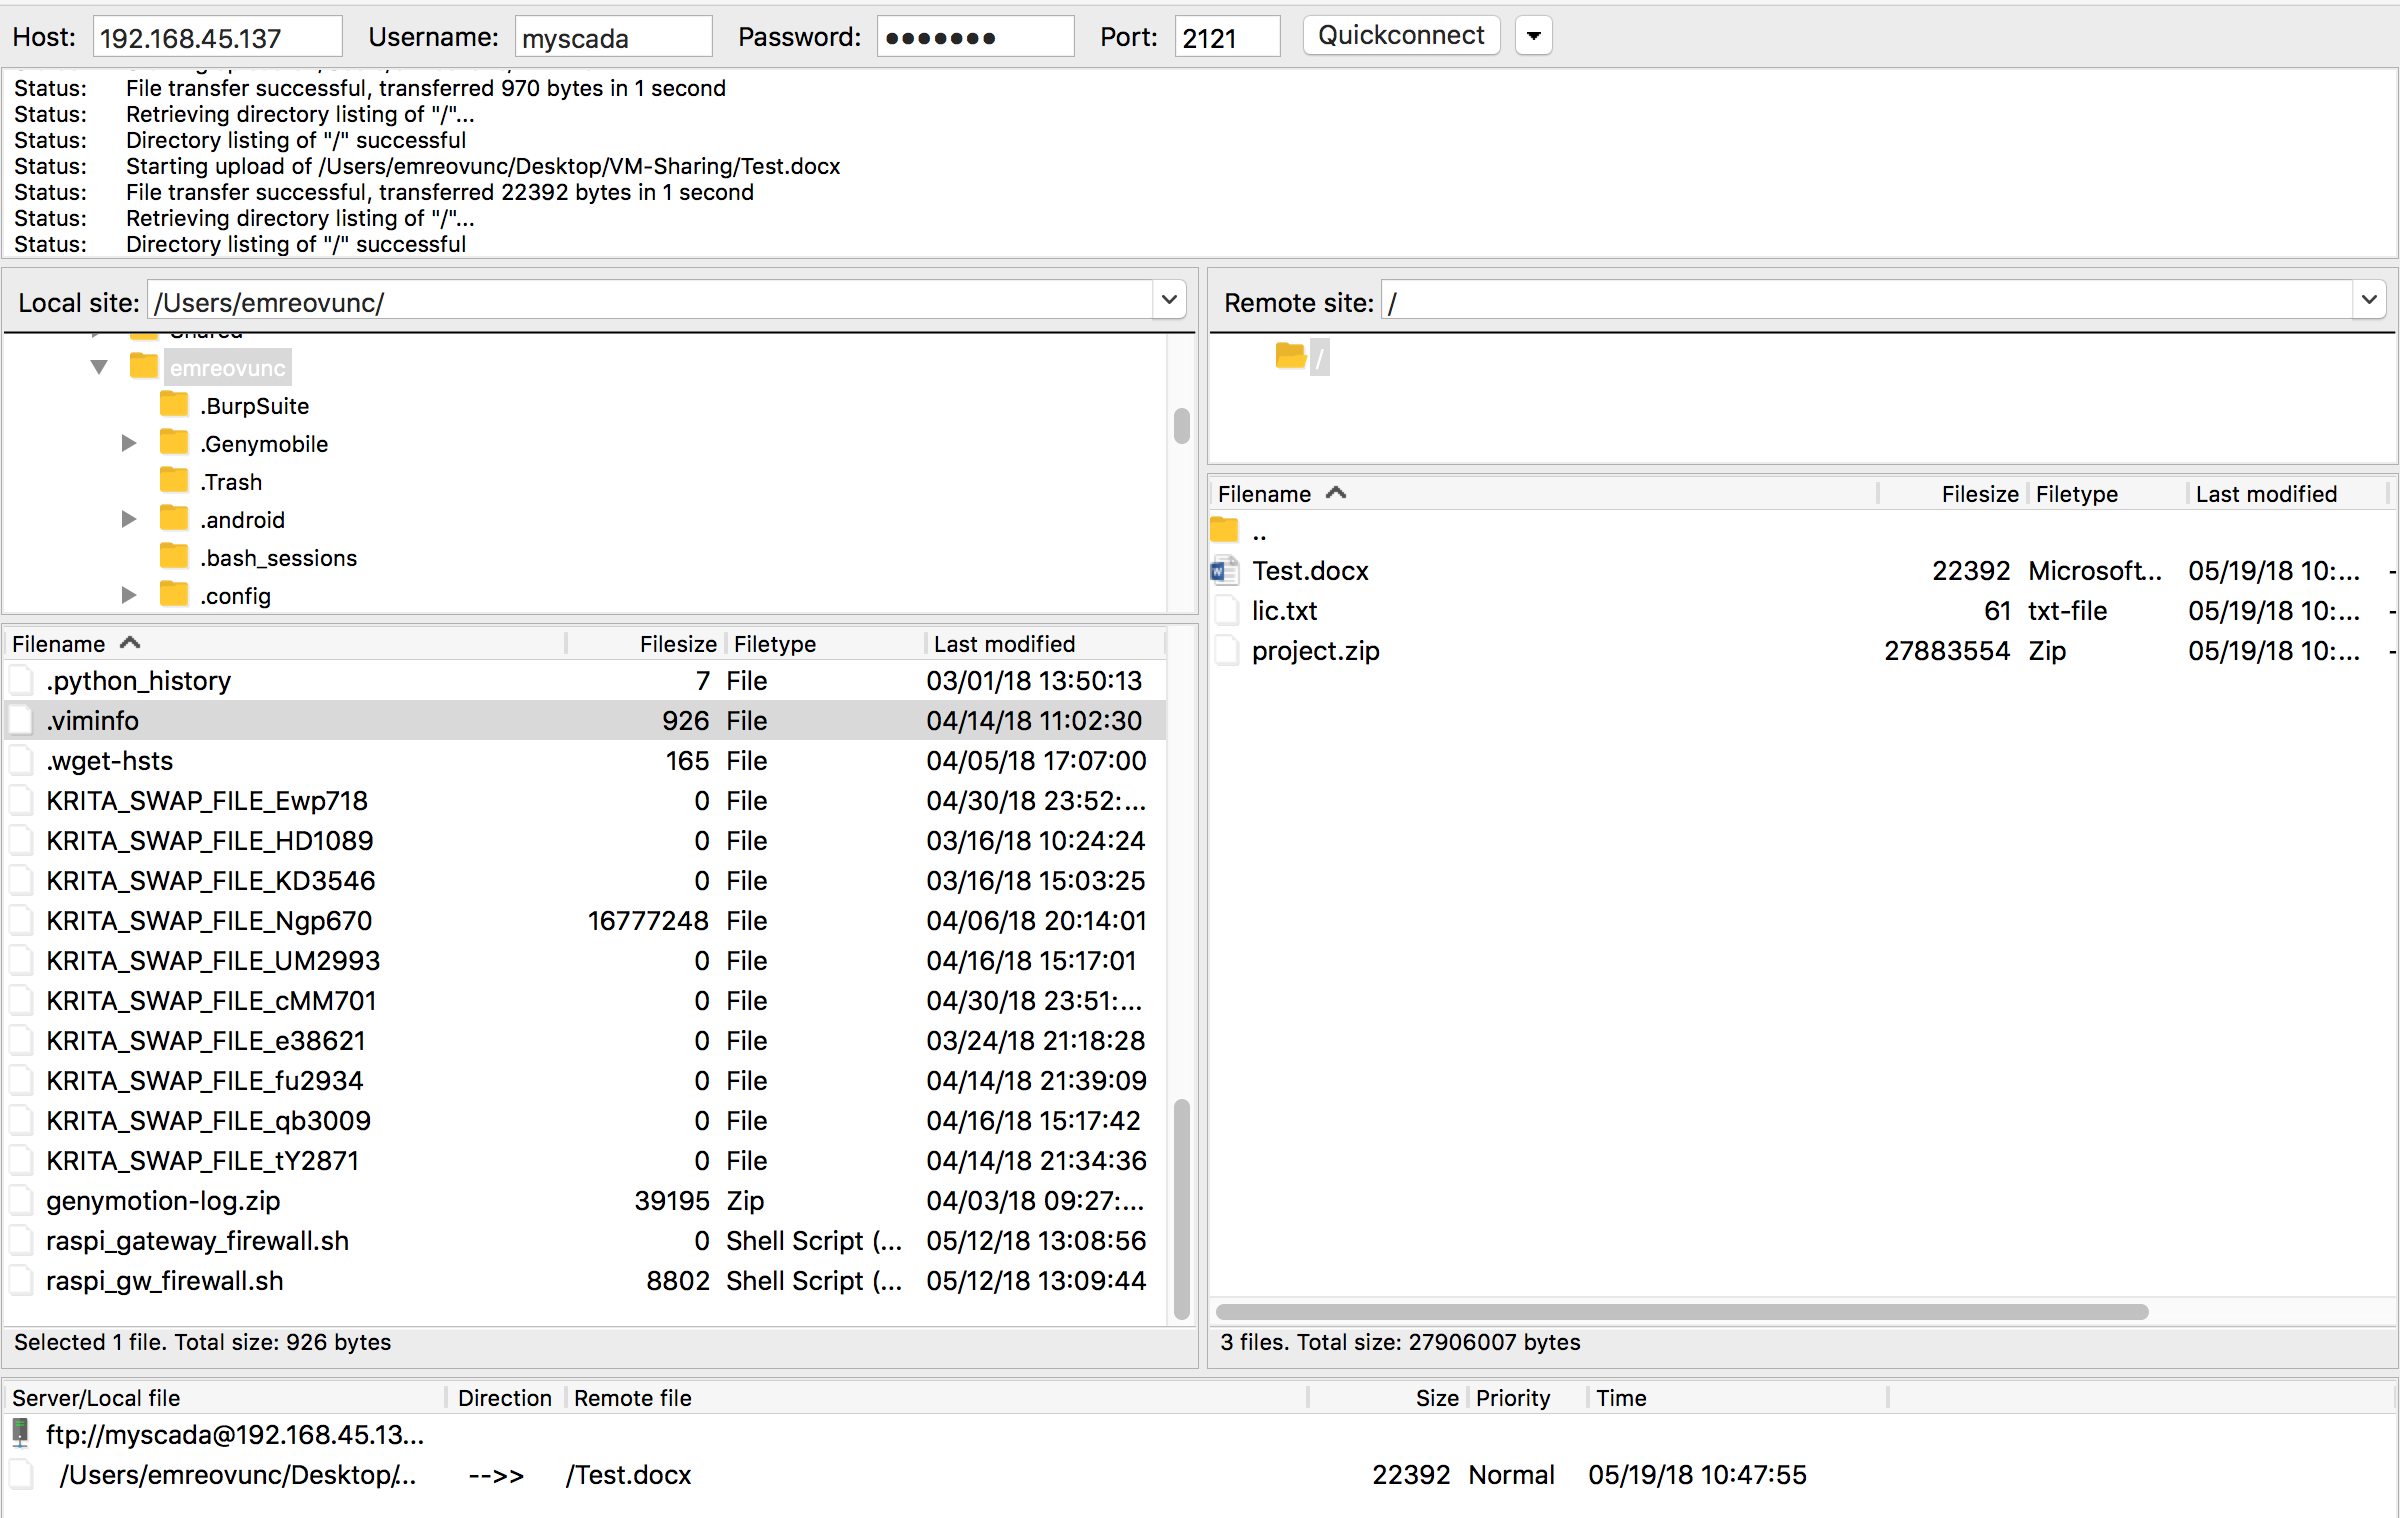Open the Local site path dropdown
The image size is (2400, 1518).
pyautogui.click(x=1168, y=300)
